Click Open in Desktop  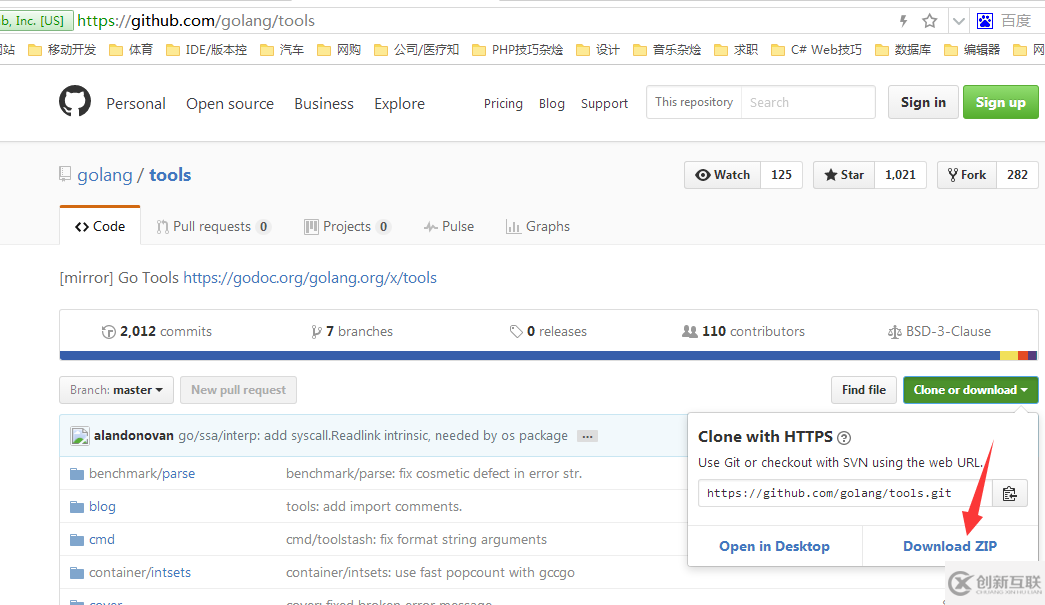click(774, 546)
